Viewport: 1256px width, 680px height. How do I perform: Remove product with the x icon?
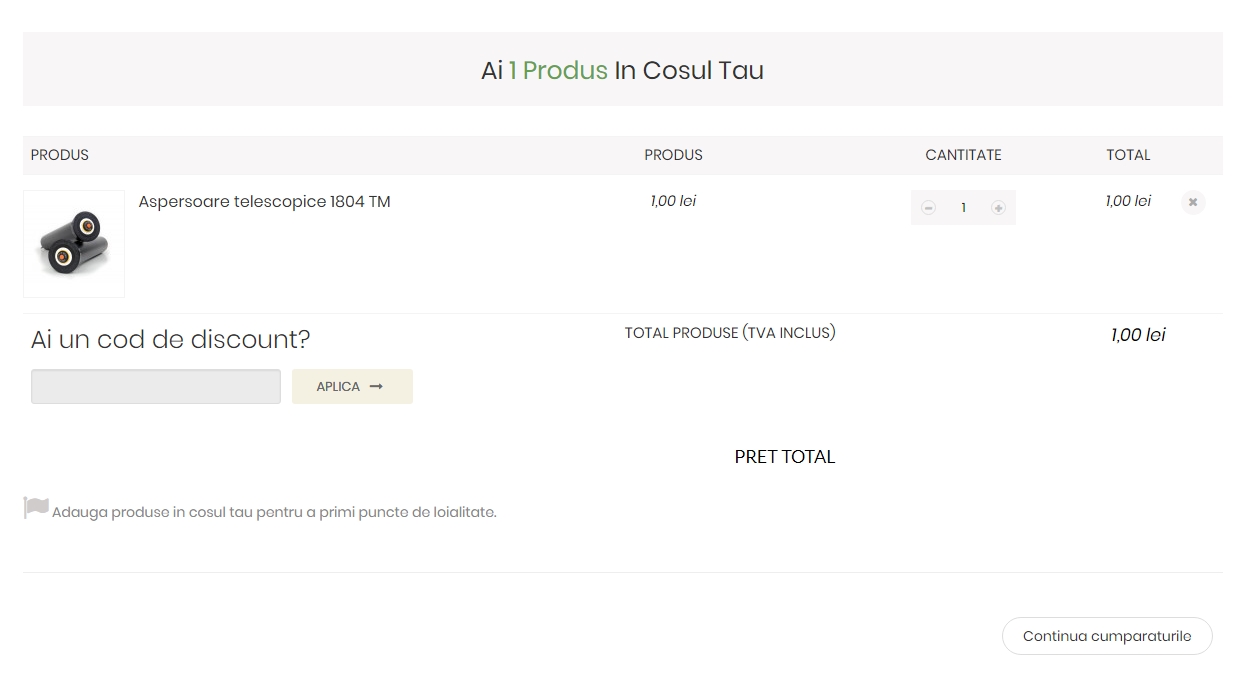(x=1193, y=202)
